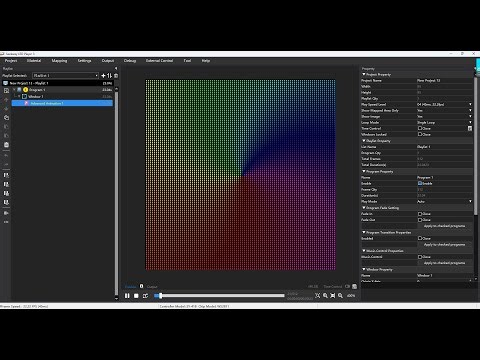Open the Play Speed Level dropdown
This screenshot has height=360, width=480.
click(470, 104)
